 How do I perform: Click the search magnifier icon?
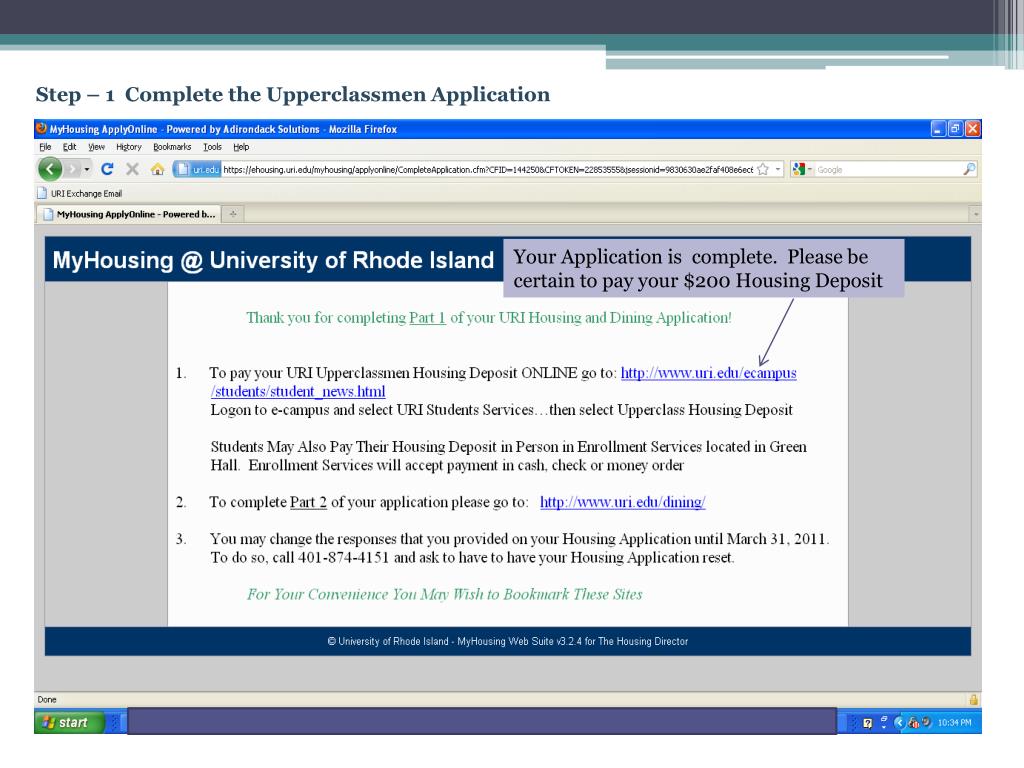[x=970, y=169]
